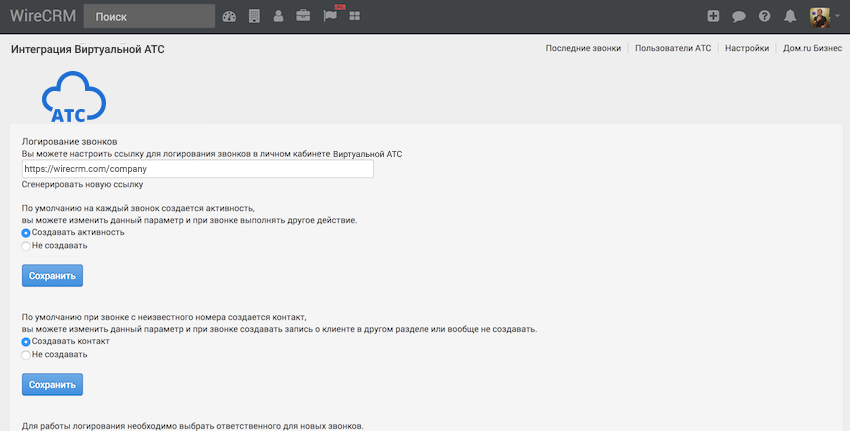Open the deals briefcase icon
The height and width of the screenshot is (431, 850).
pos(303,16)
